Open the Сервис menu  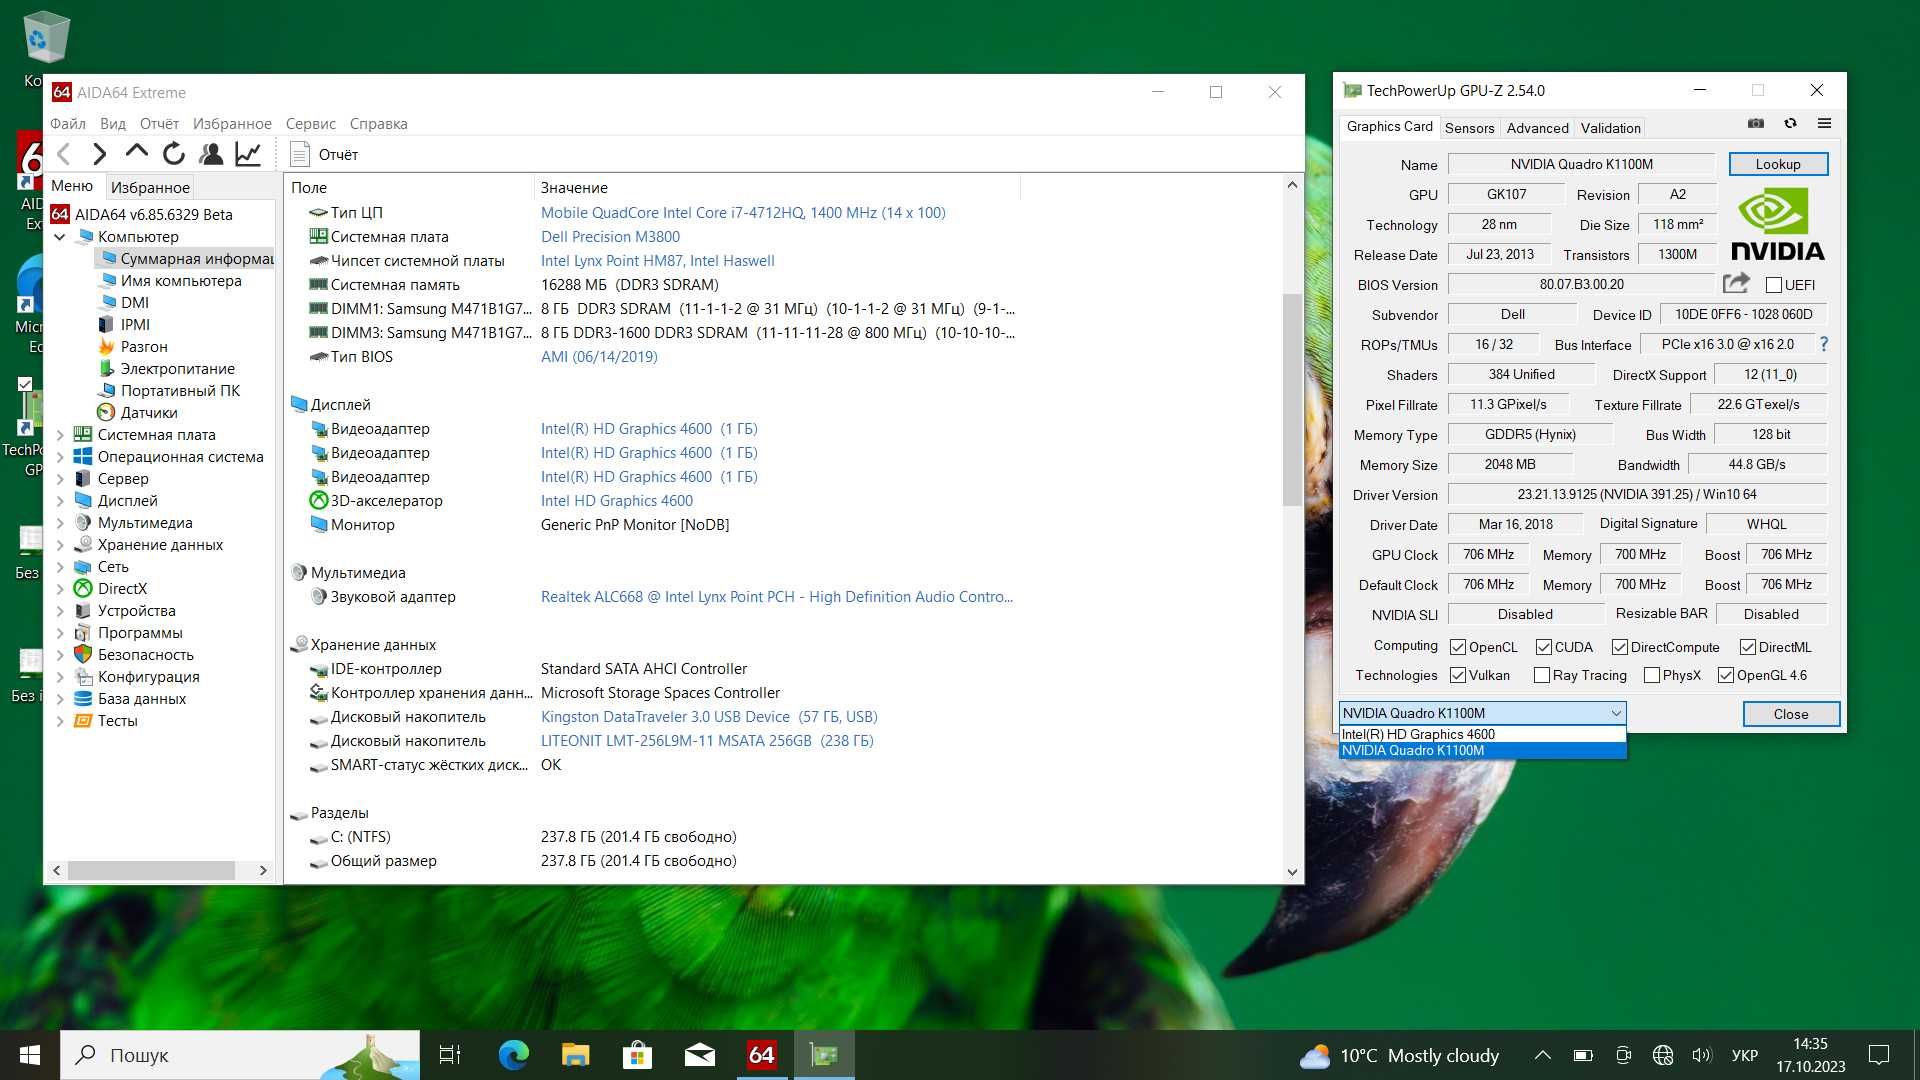[310, 123]
